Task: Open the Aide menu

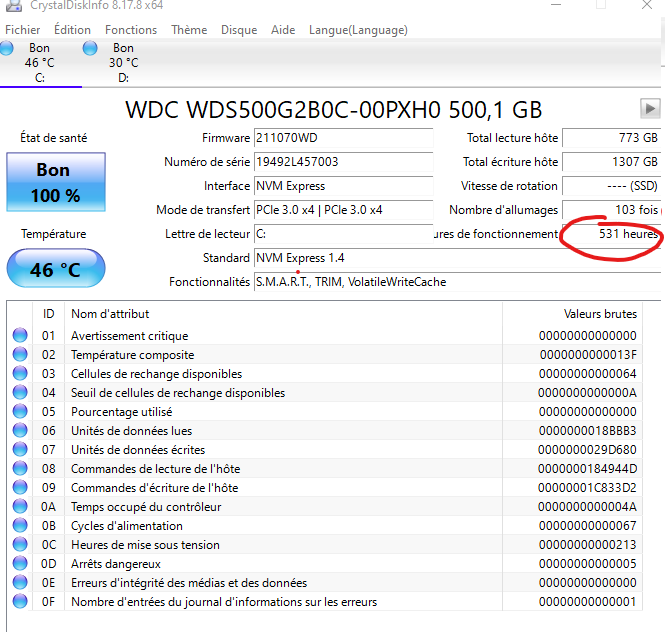Action: 283,30
